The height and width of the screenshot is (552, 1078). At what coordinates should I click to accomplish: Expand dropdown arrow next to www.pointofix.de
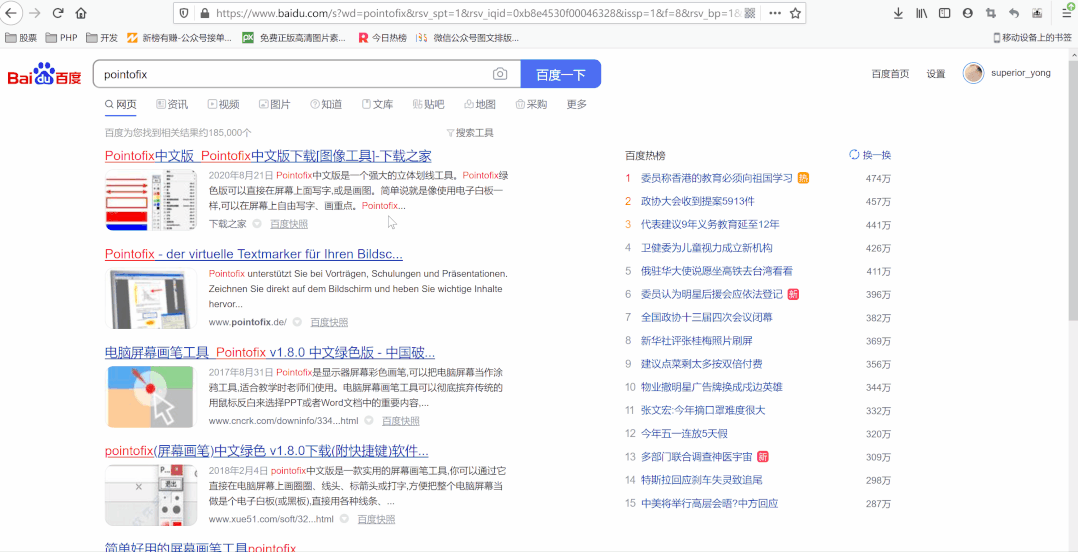tap(297, 322)
